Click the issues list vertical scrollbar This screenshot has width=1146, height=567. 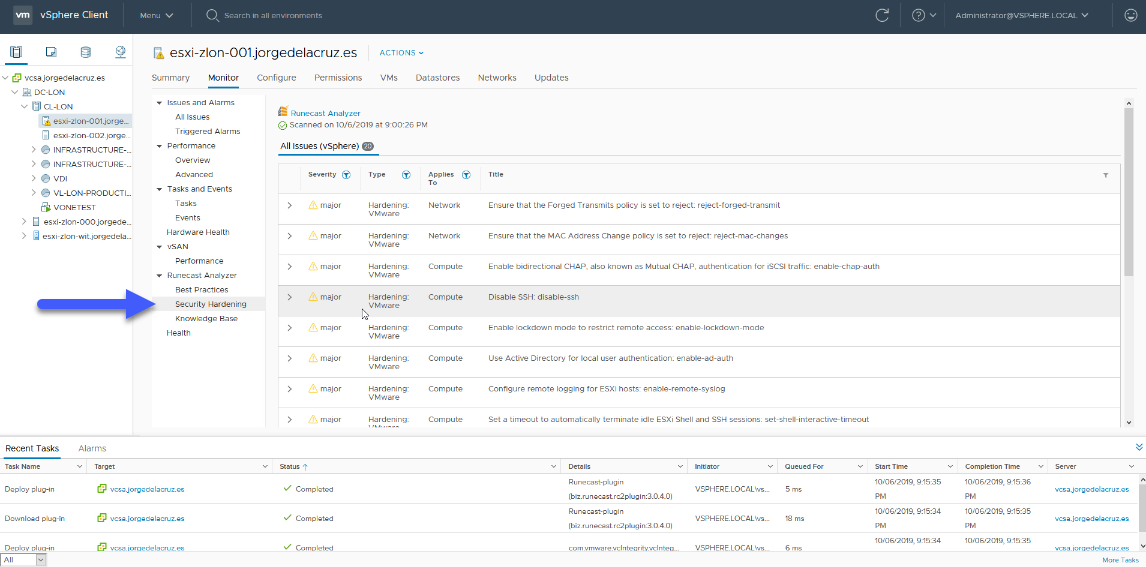coord(1128,192)
